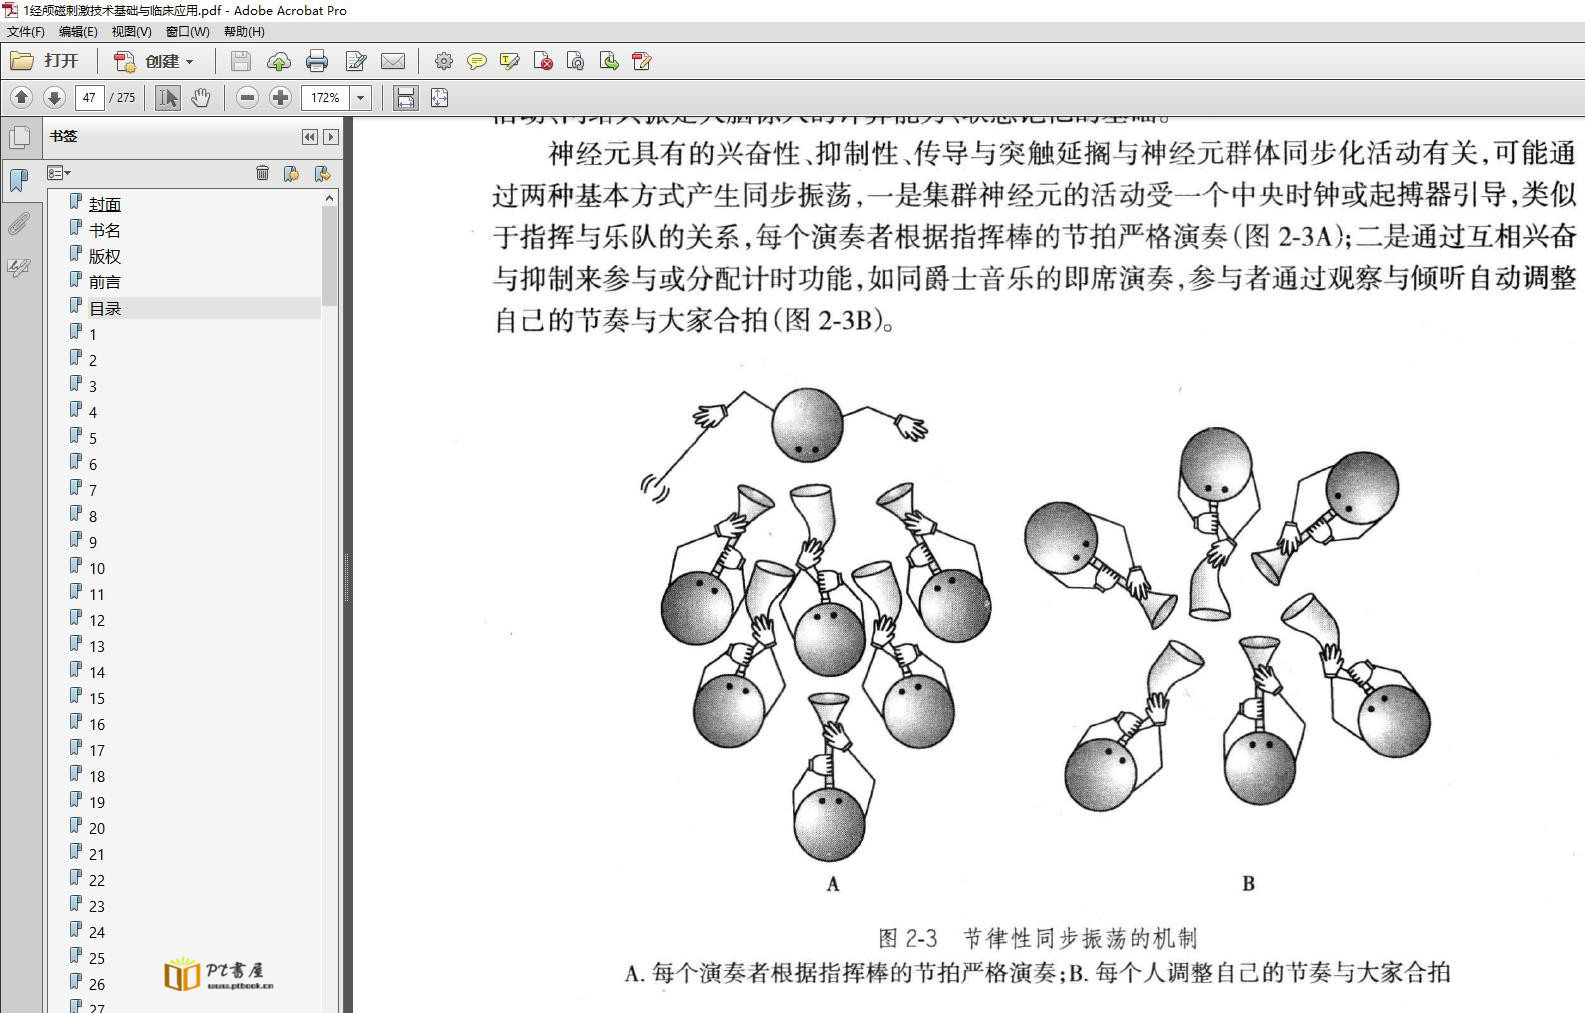Select the 目录 bookmark
Image resolution: width=1585 pixels, height=1013 pixels.
tap(105, 308)
